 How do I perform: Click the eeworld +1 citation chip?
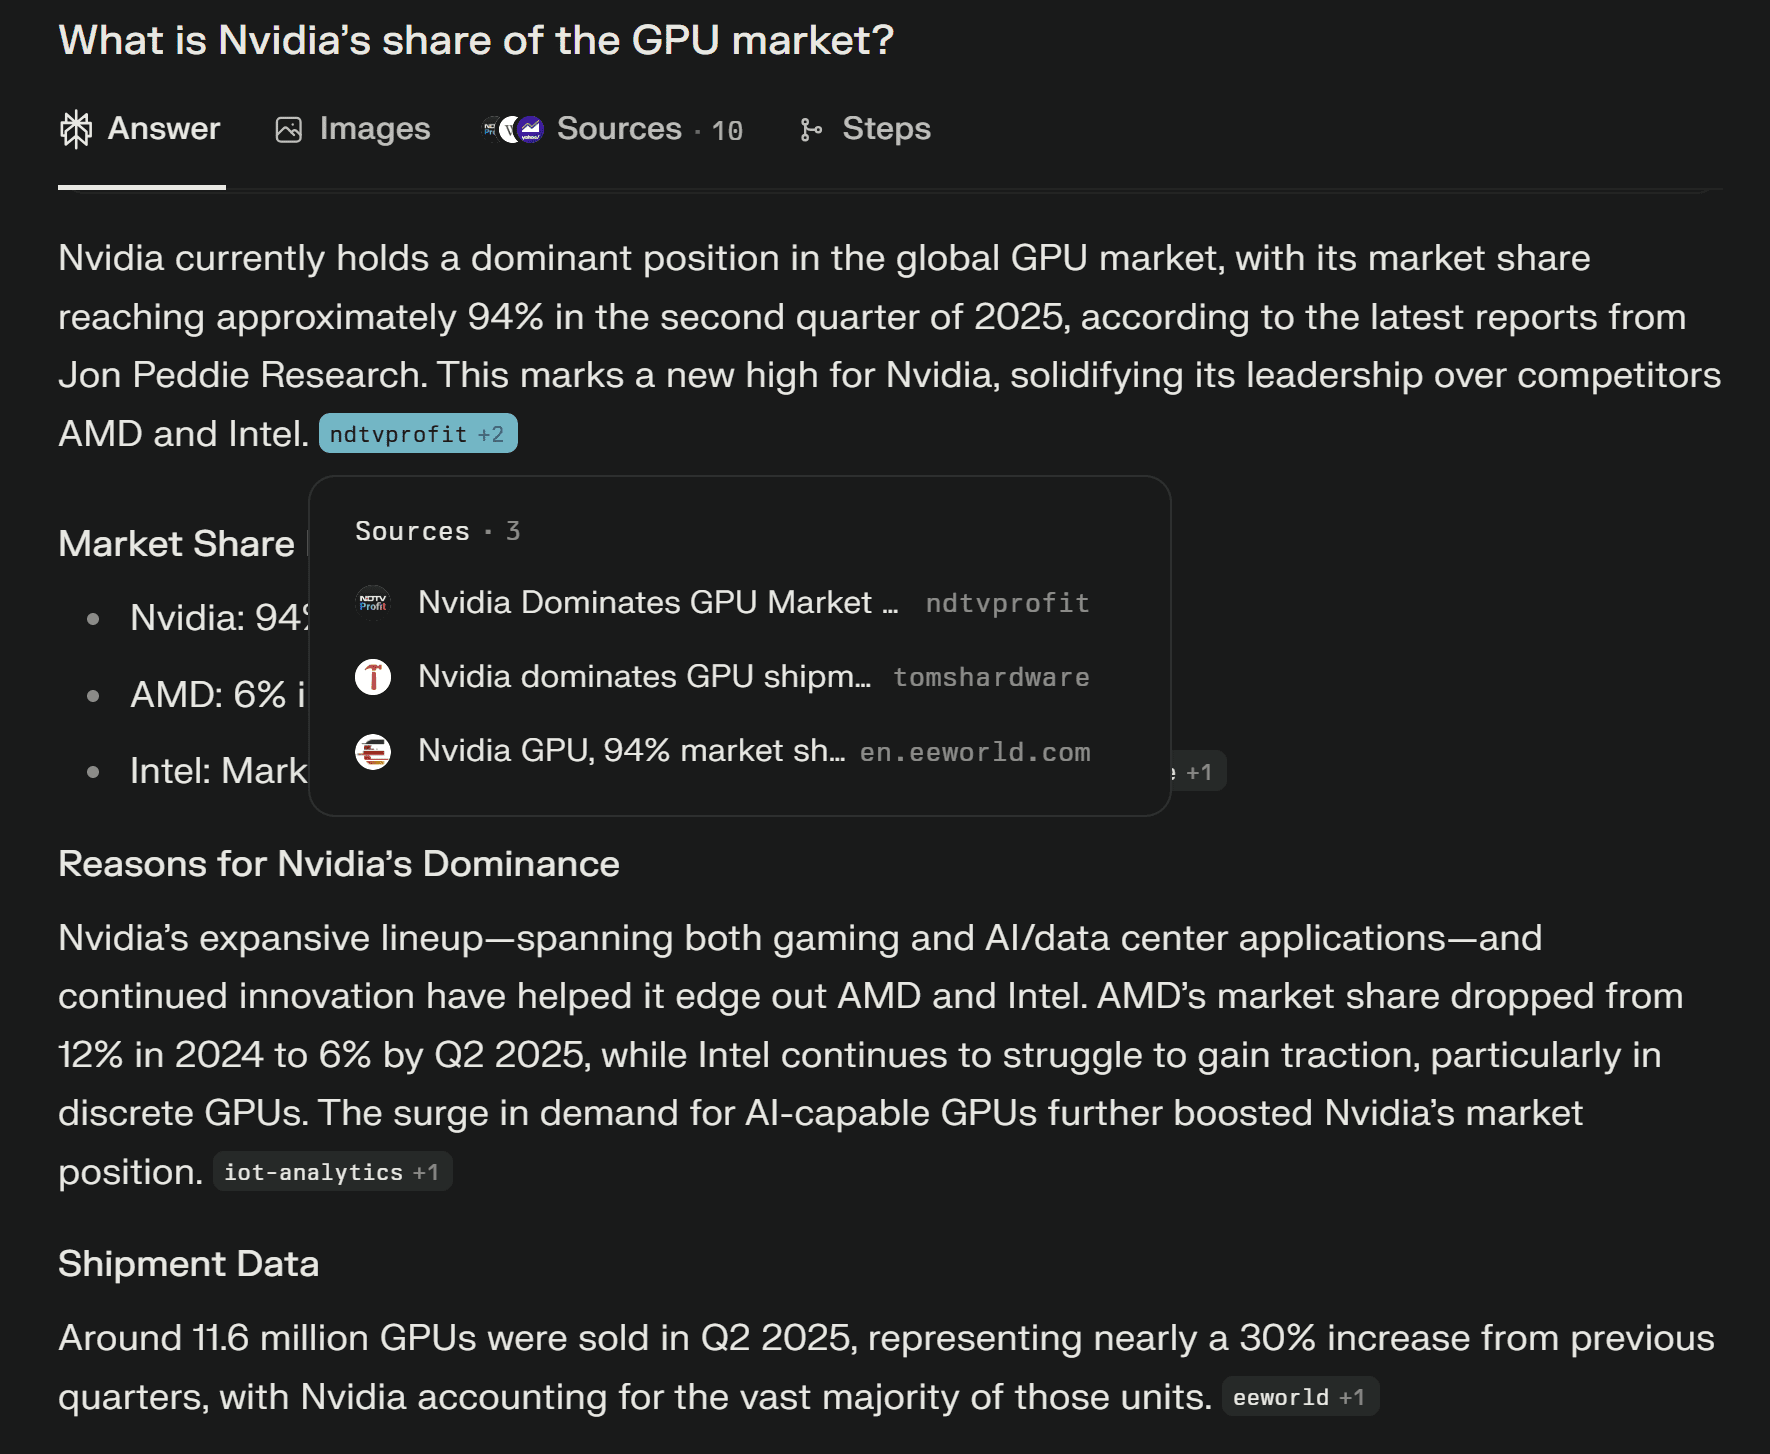(1298, 1397)
